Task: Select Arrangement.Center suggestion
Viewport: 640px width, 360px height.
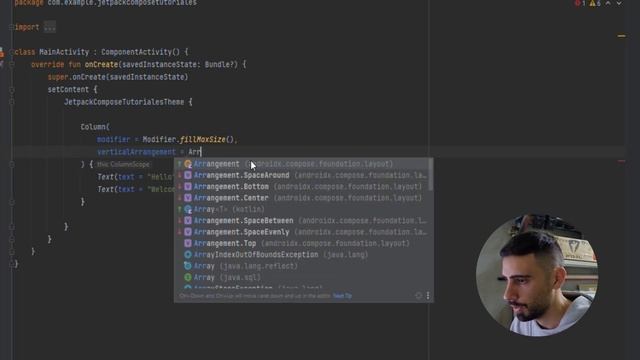Action: (x=302, y=198)
